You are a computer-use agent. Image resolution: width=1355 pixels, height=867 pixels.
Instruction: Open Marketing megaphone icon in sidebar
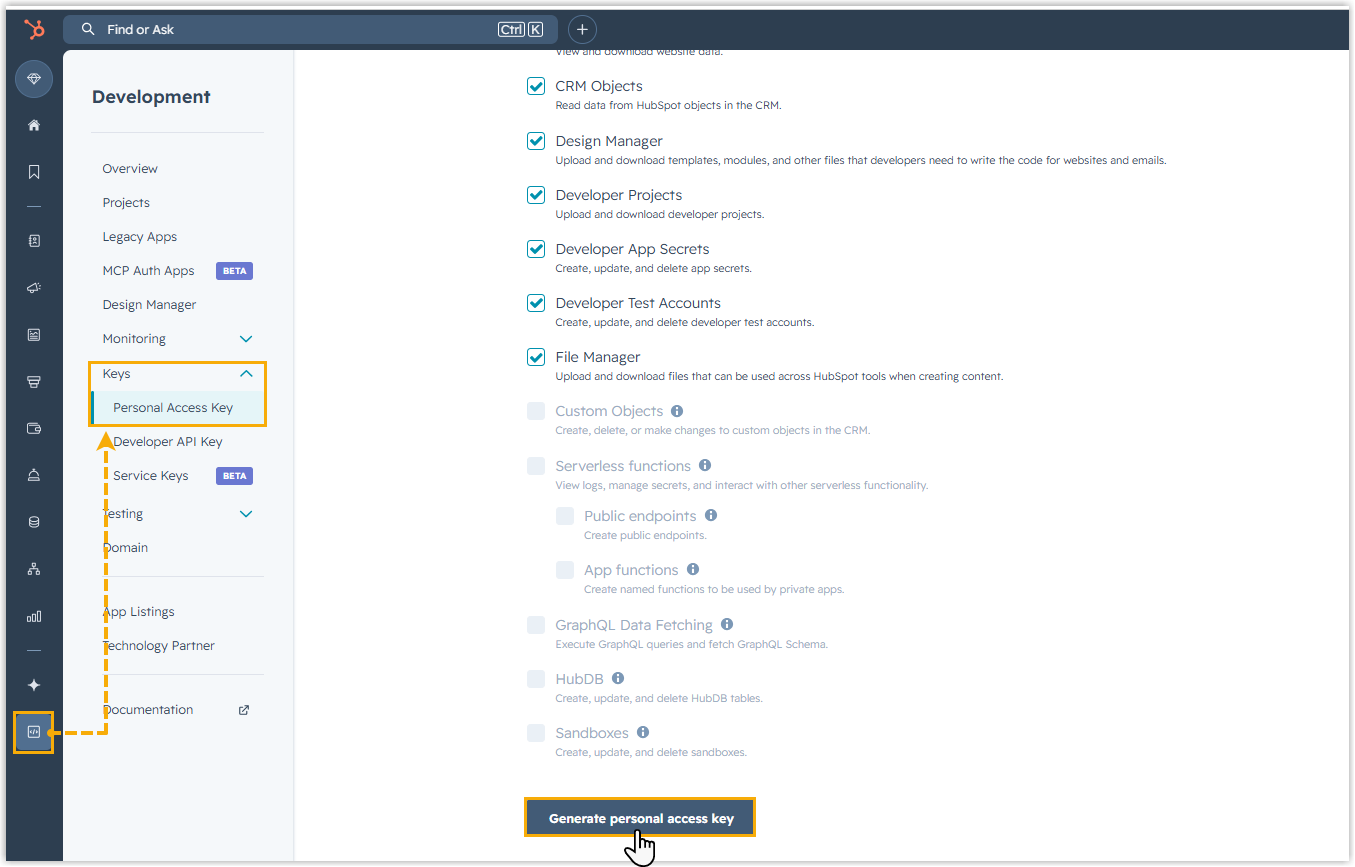coord(34,288)
